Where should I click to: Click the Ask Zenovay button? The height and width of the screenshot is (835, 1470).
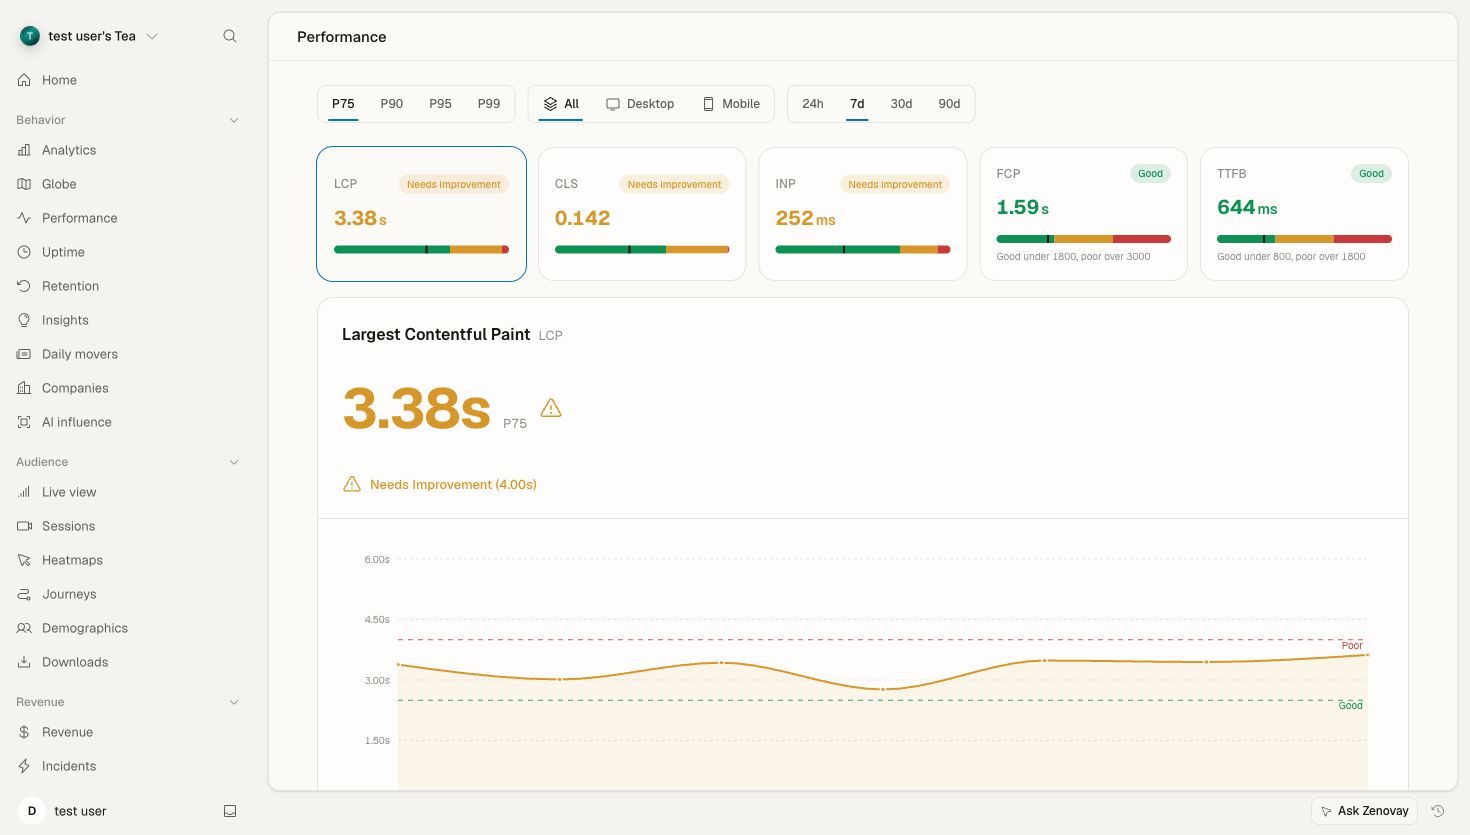(x=1364, y=811)
